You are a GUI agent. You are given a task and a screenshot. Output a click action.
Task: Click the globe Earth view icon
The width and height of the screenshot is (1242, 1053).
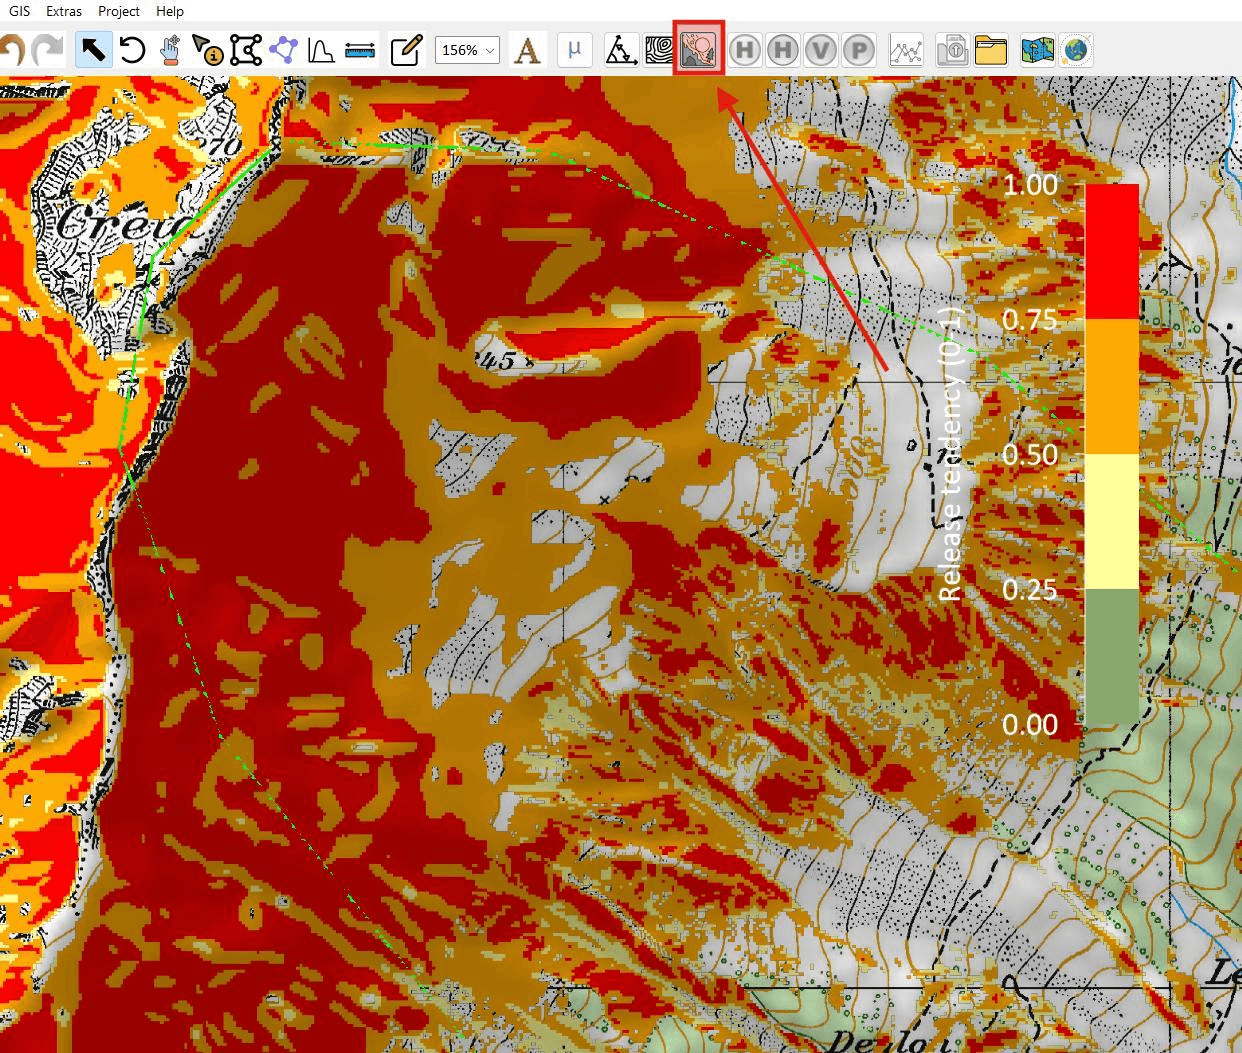1076,50
